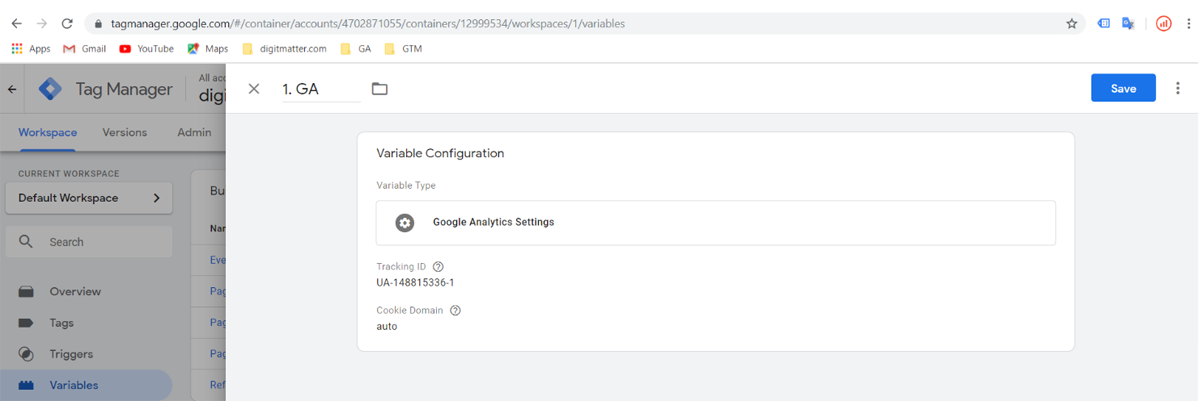This screenshot has height=401, width=1200.
Task: Click the Variable Configuration heading
Action: pyautogui.click(x=440, y=154)
